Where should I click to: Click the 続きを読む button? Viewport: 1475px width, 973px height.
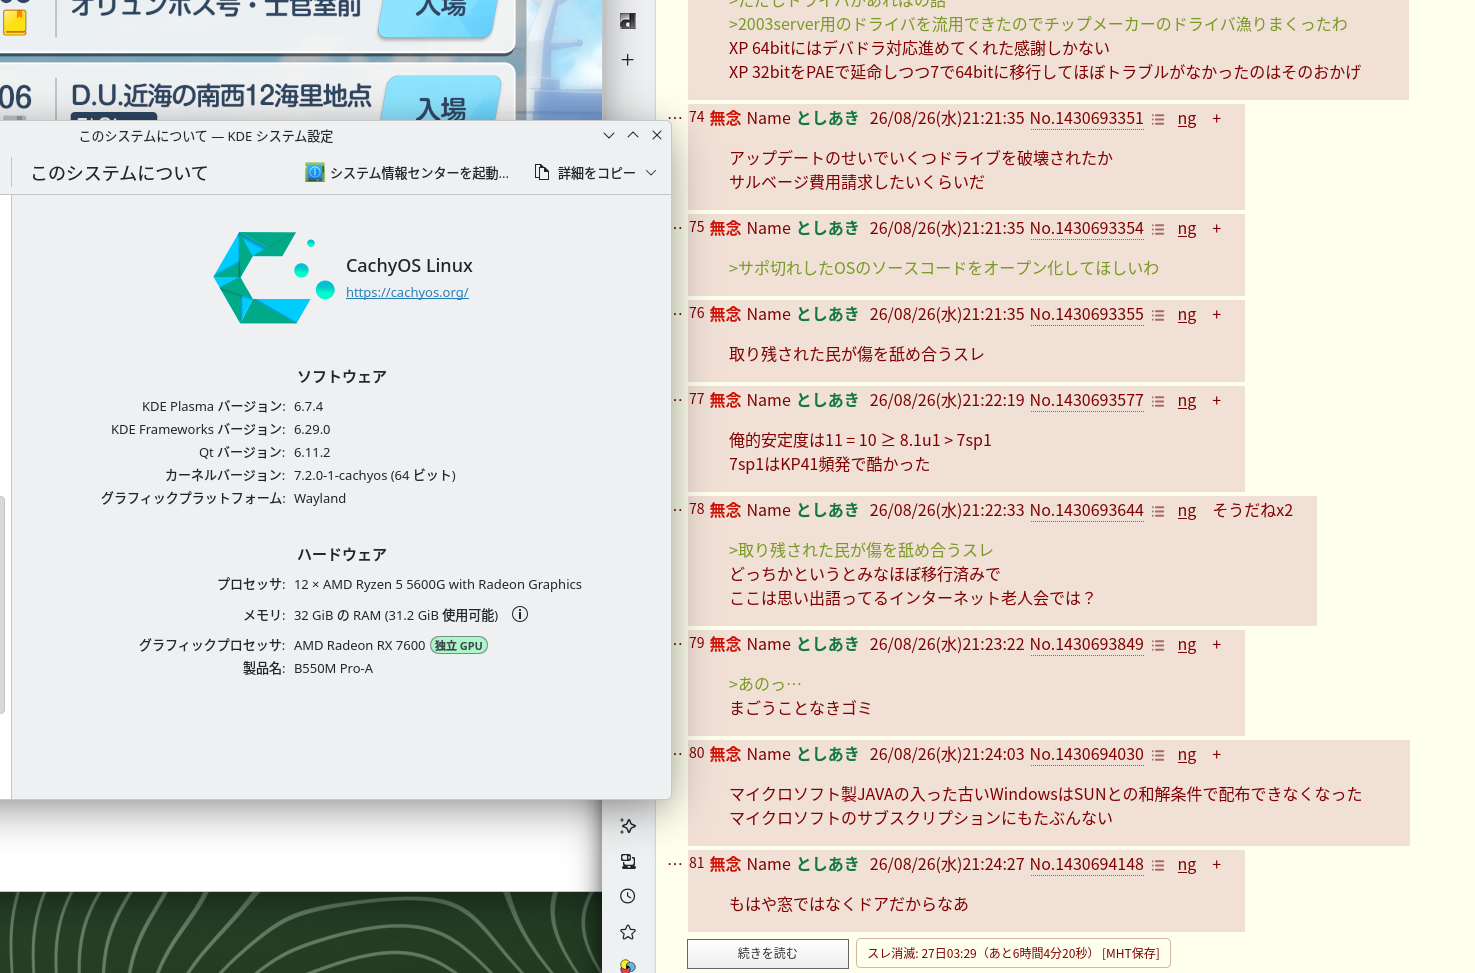[768, 953]
